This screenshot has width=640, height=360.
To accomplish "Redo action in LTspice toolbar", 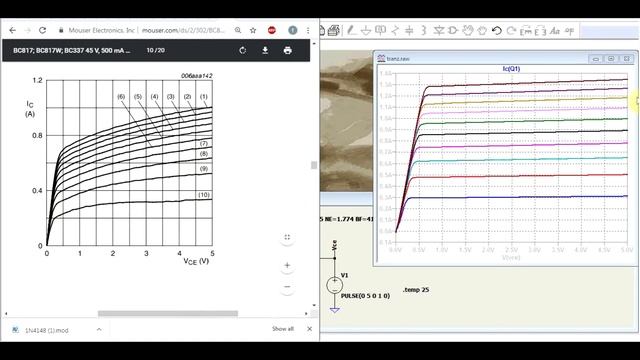I will point(511,30).
